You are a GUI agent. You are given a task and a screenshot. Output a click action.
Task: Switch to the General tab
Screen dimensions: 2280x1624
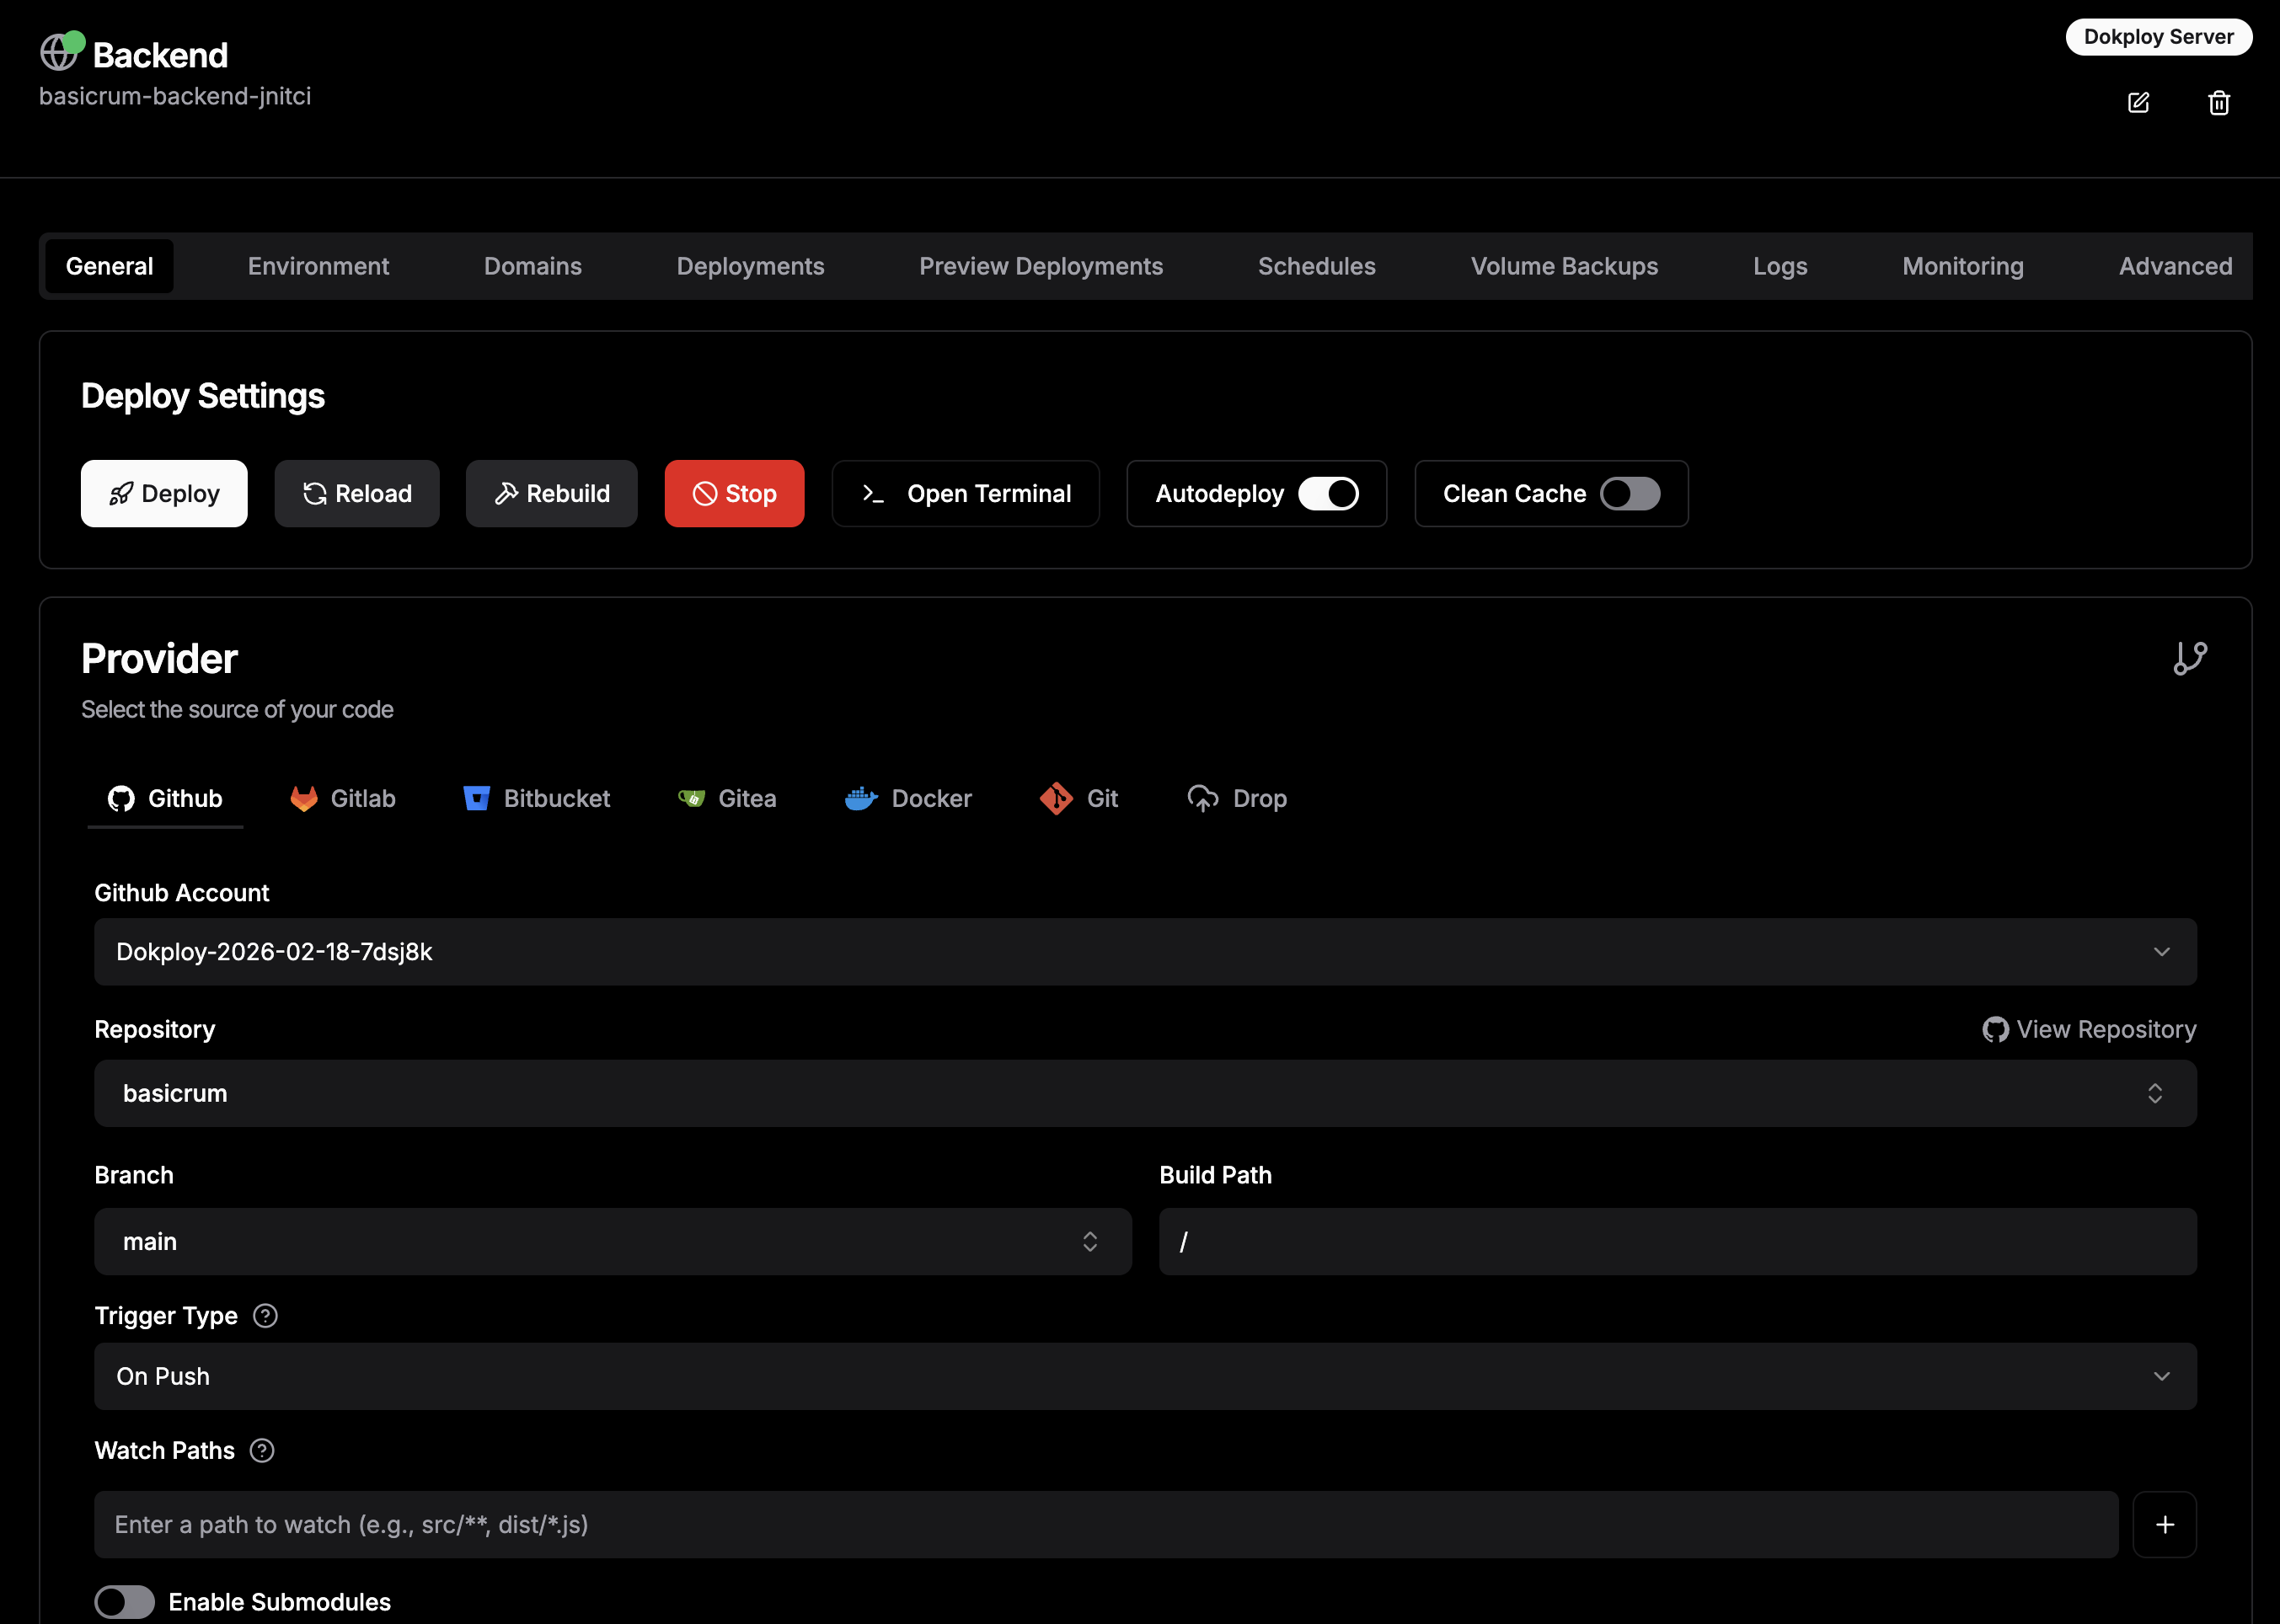tap(109, 266)
